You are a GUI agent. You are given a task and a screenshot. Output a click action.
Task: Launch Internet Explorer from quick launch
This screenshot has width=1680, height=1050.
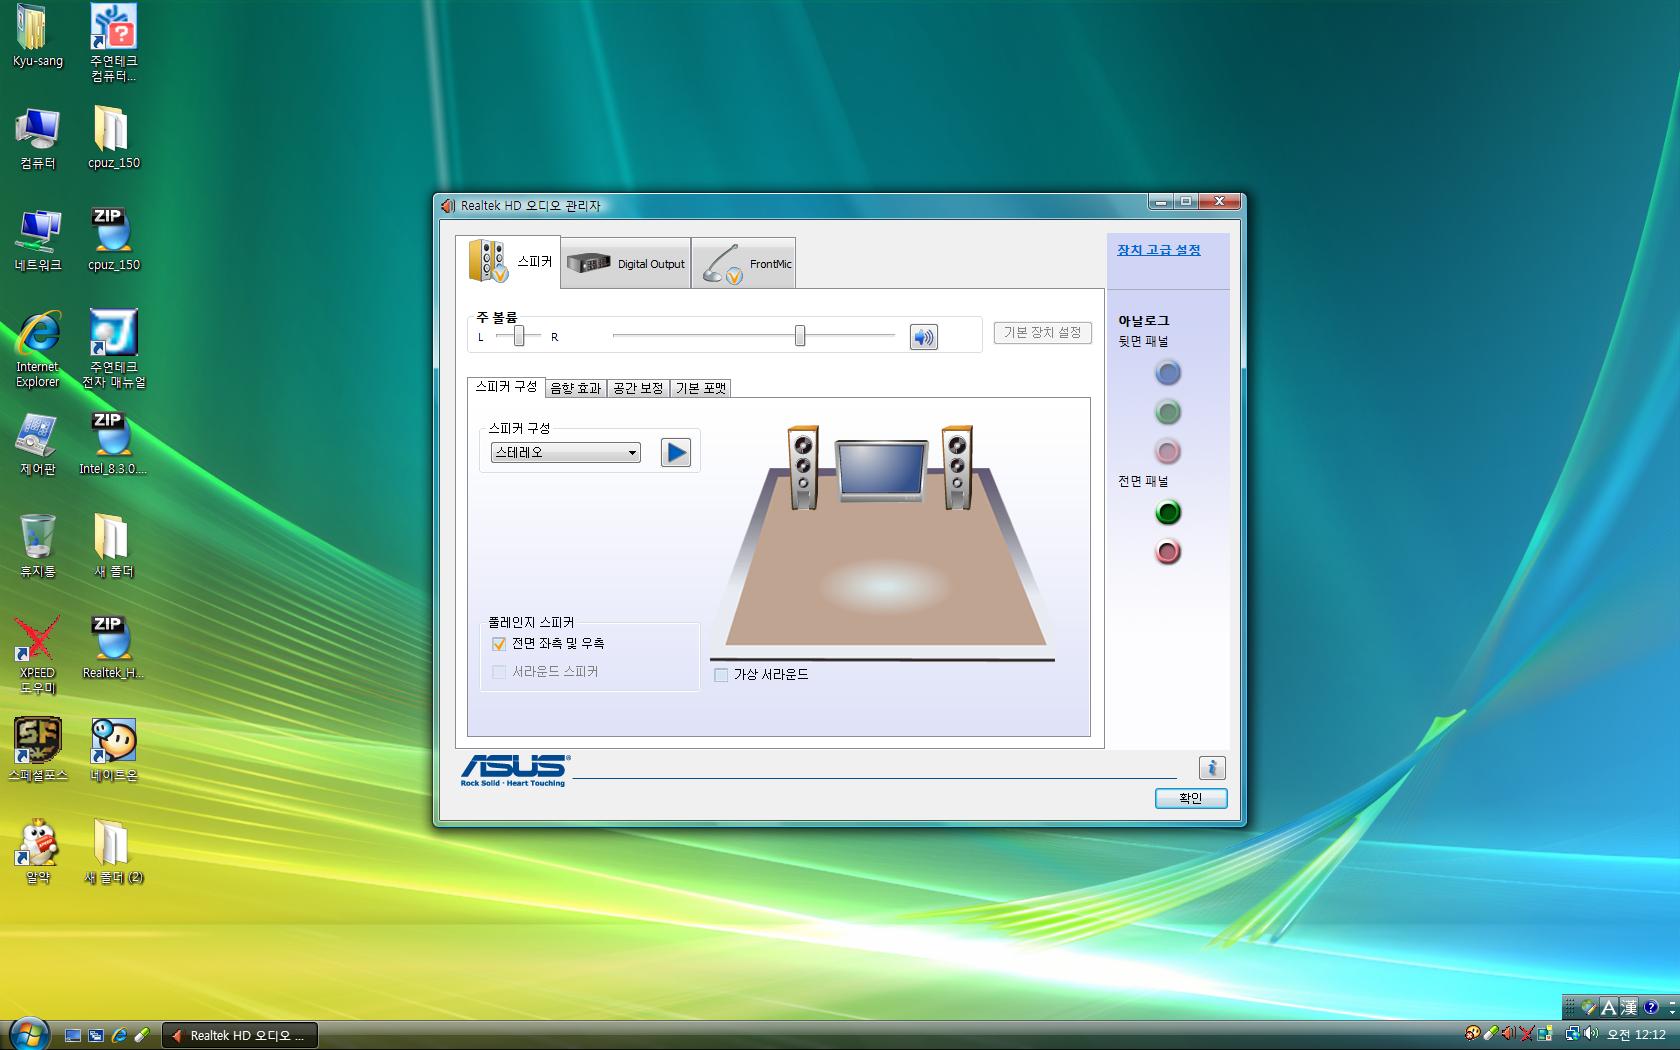(x=118, y=1036)
